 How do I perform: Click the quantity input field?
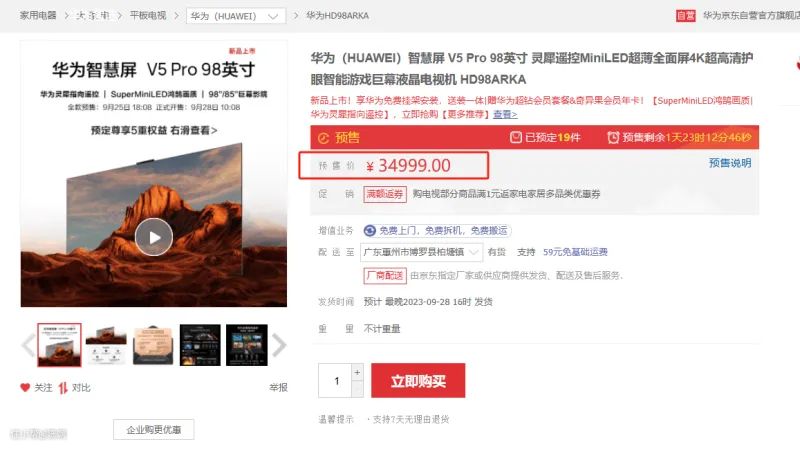point(335,381)
